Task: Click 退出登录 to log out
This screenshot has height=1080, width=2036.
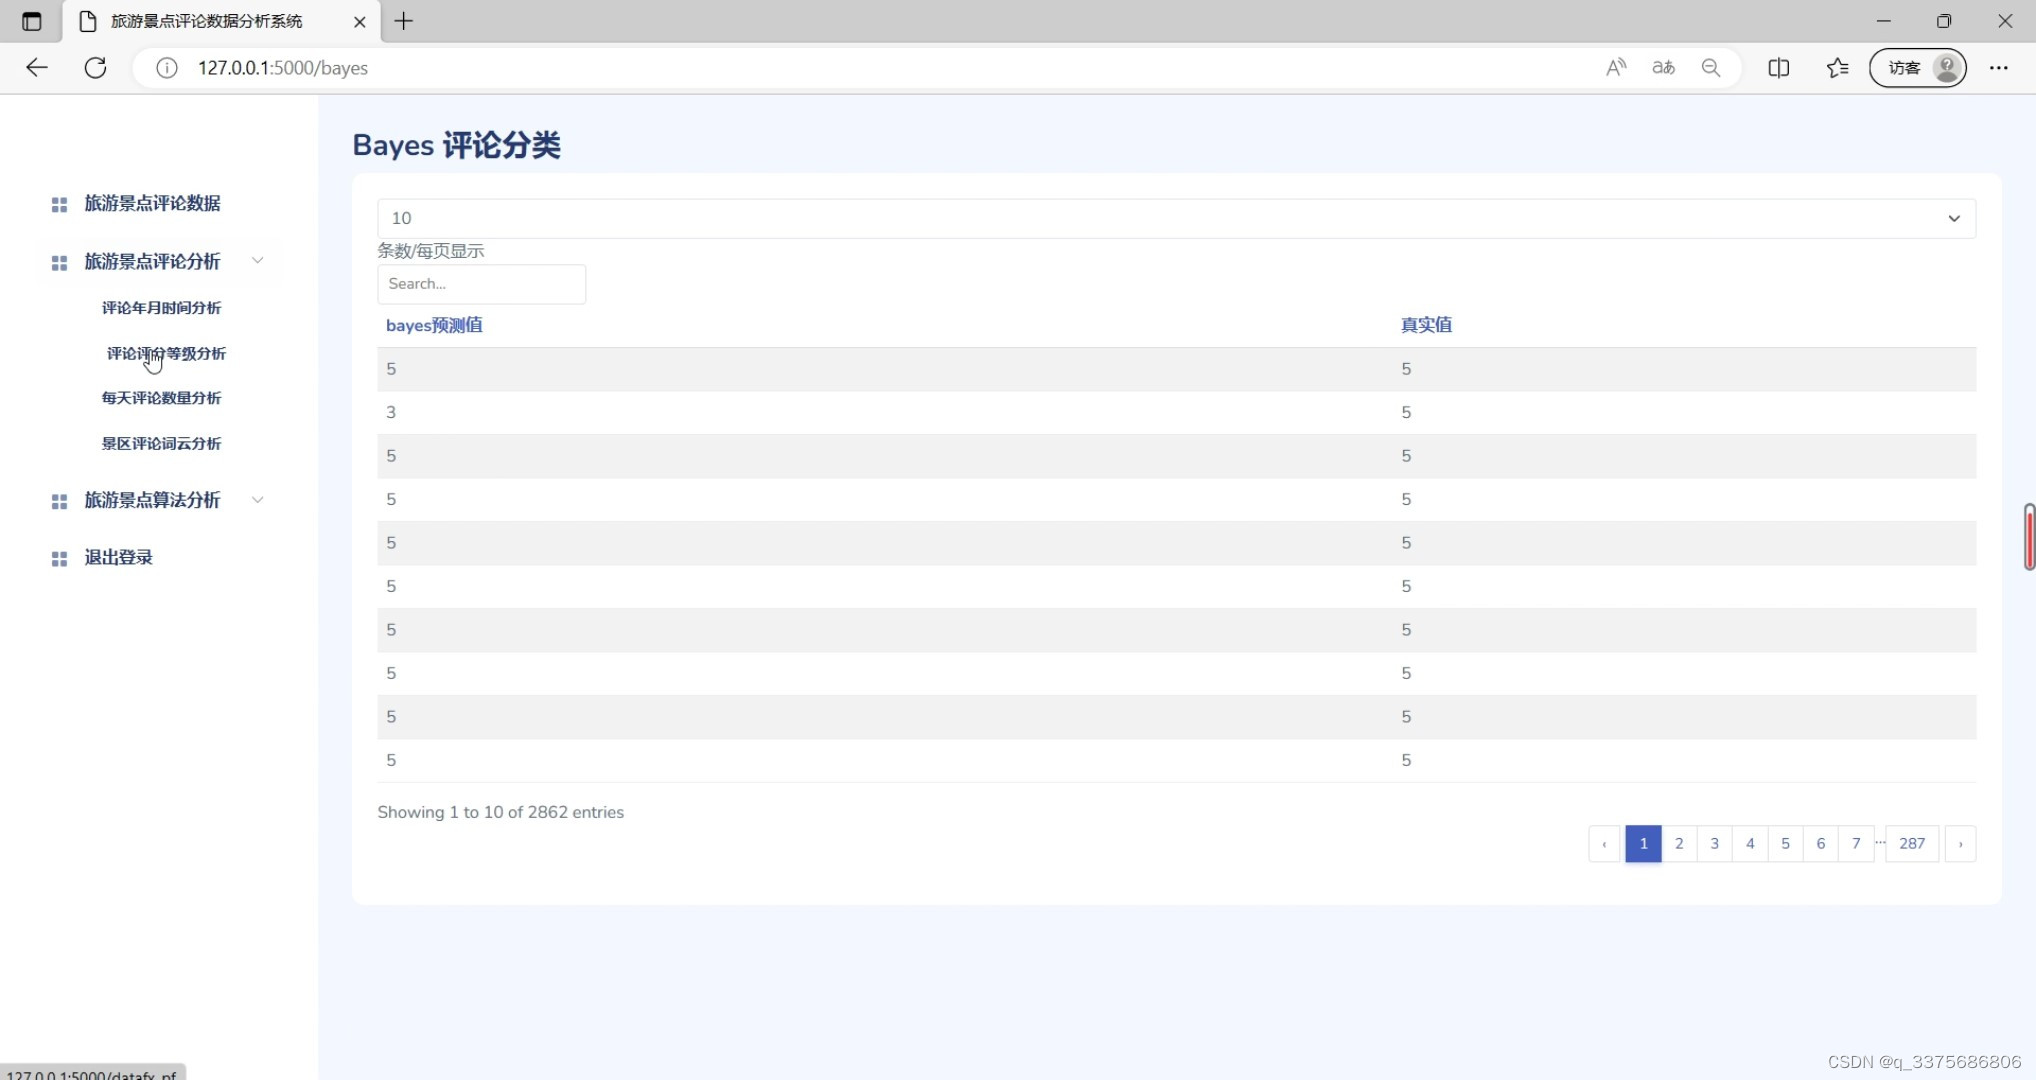Action: (118, 557)
